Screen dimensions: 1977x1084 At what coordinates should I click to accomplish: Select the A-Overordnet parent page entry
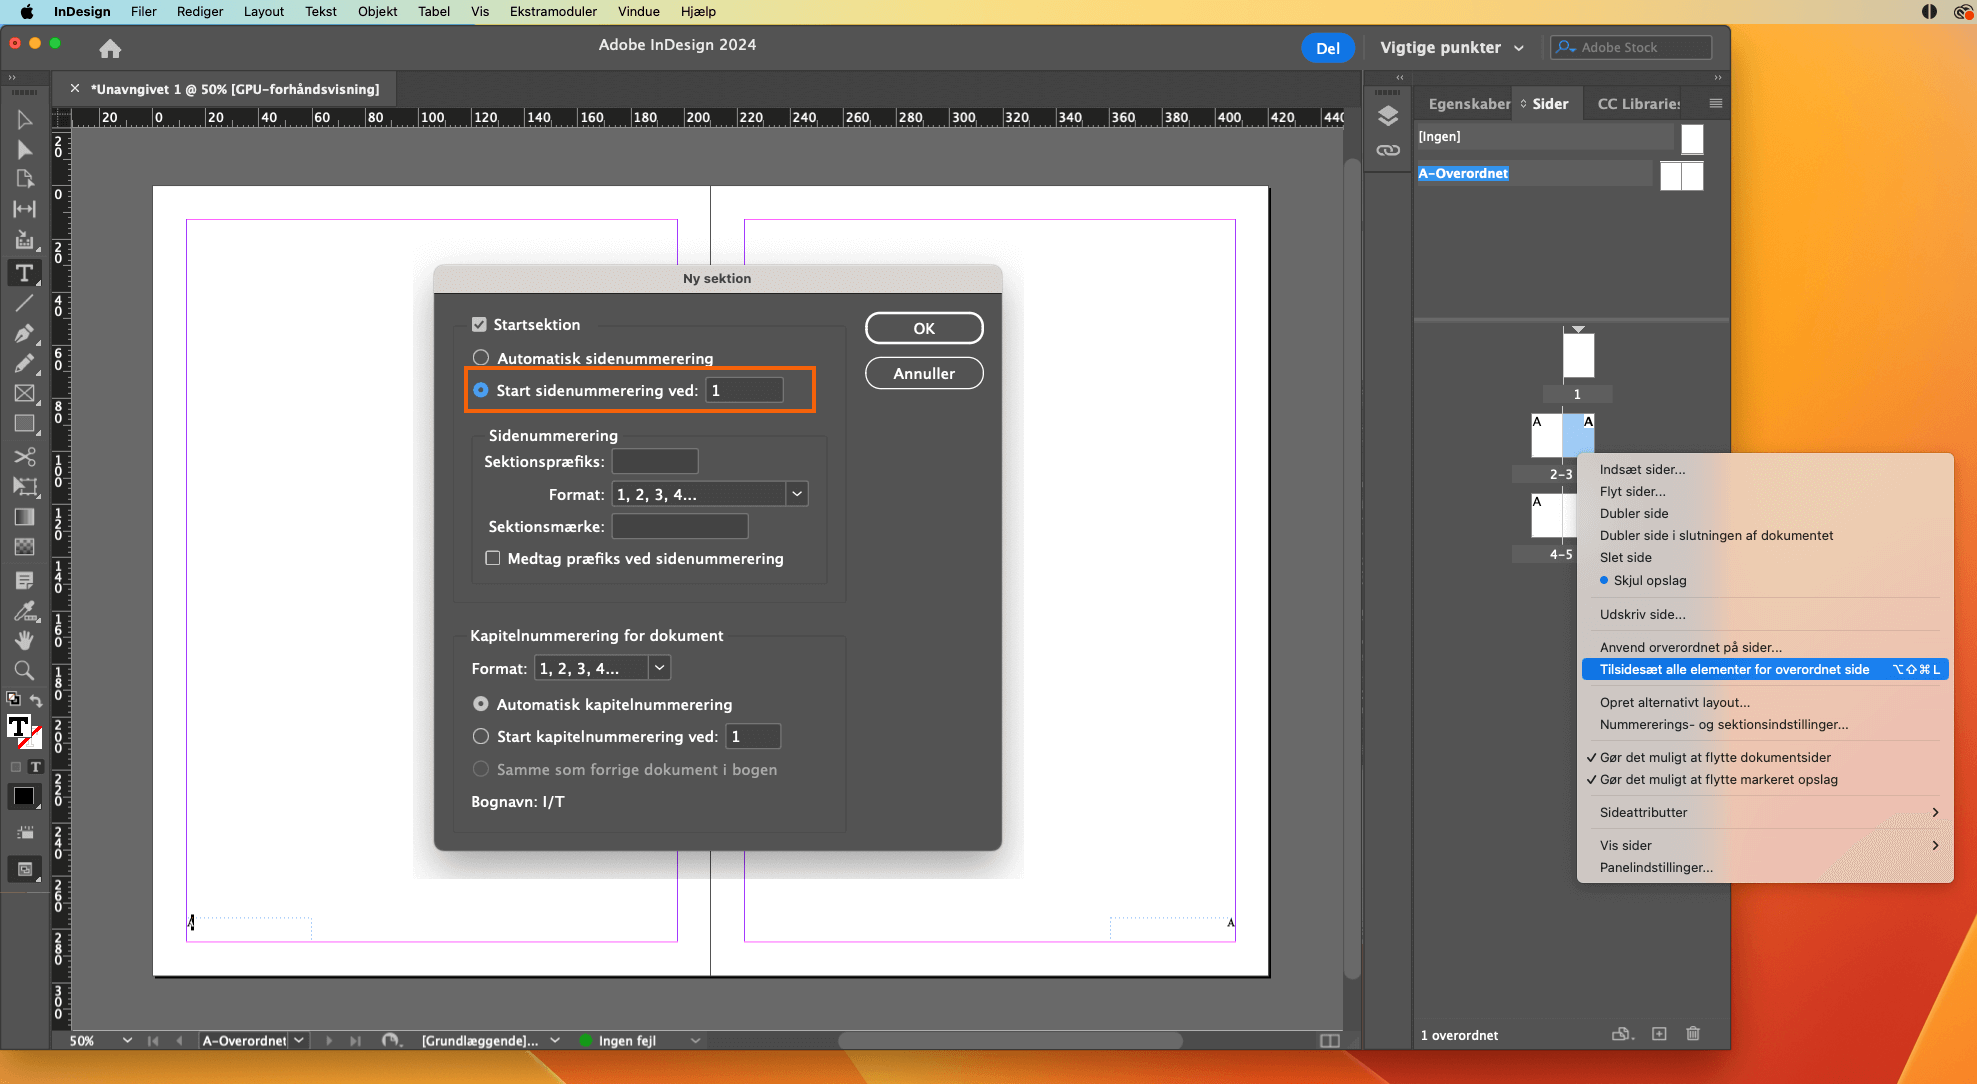point(1463,173)
